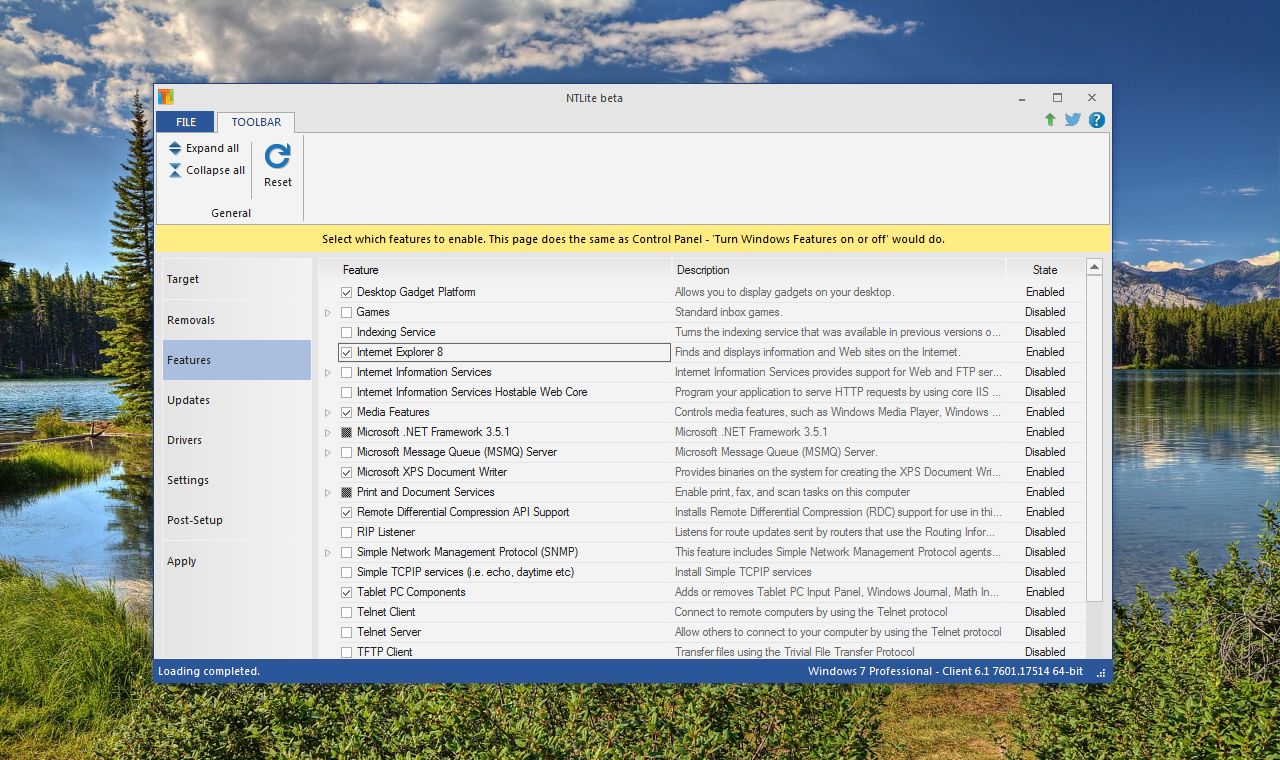The height and width of the screenshot is (760, 1280).
Task: Click Expand all in toolbar
Action: pos(204,148)
